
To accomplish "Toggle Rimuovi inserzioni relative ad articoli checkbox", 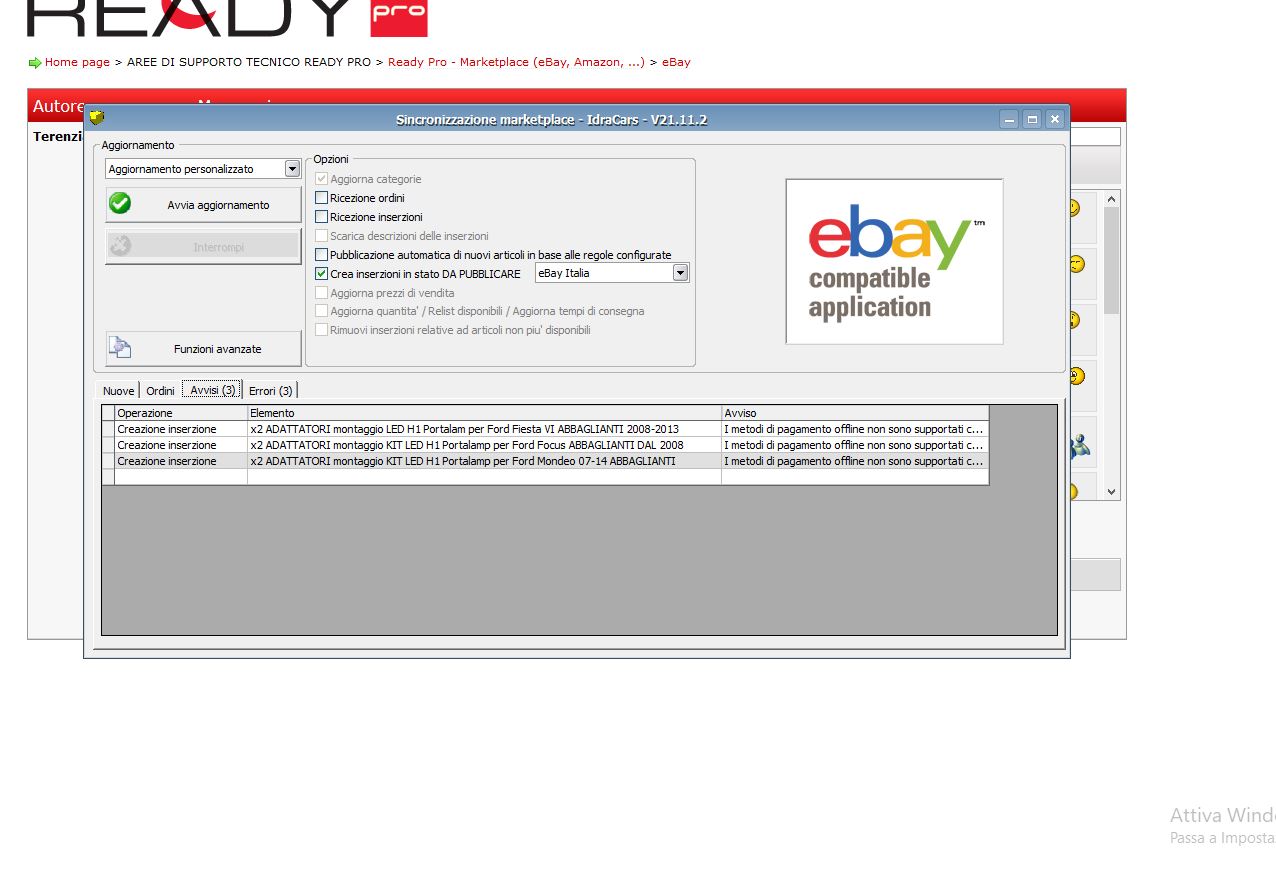I will point(322,330).
